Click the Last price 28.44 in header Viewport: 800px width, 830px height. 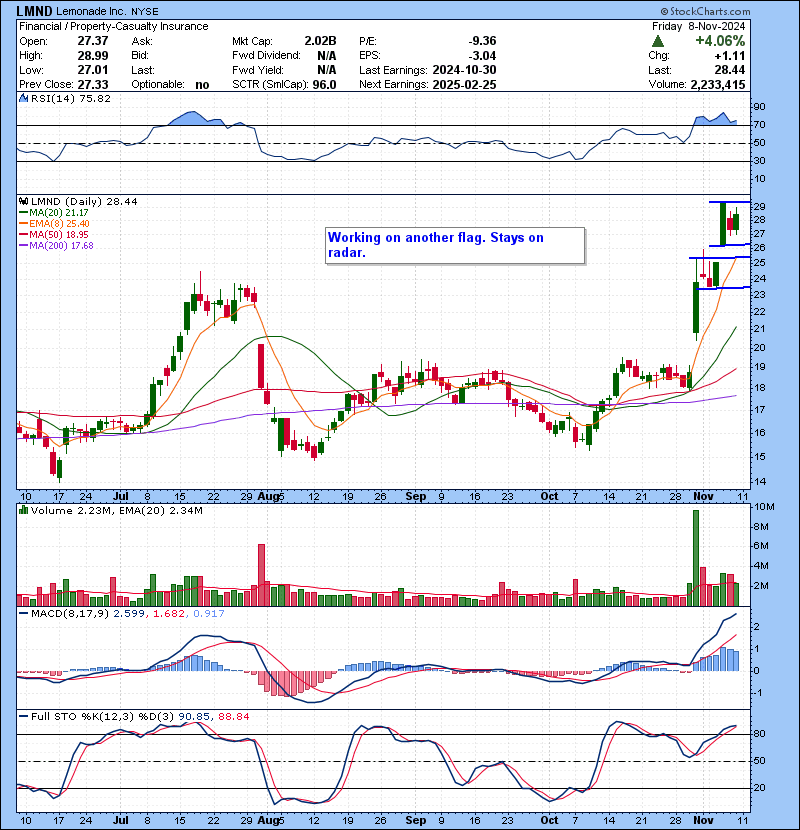731,70
